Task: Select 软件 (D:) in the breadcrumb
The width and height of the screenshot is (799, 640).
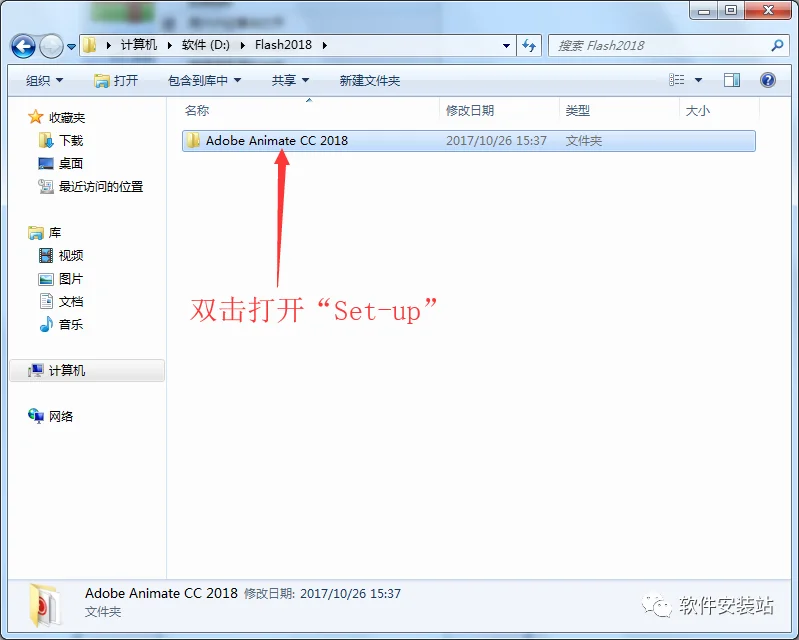Action: [206, 45]
